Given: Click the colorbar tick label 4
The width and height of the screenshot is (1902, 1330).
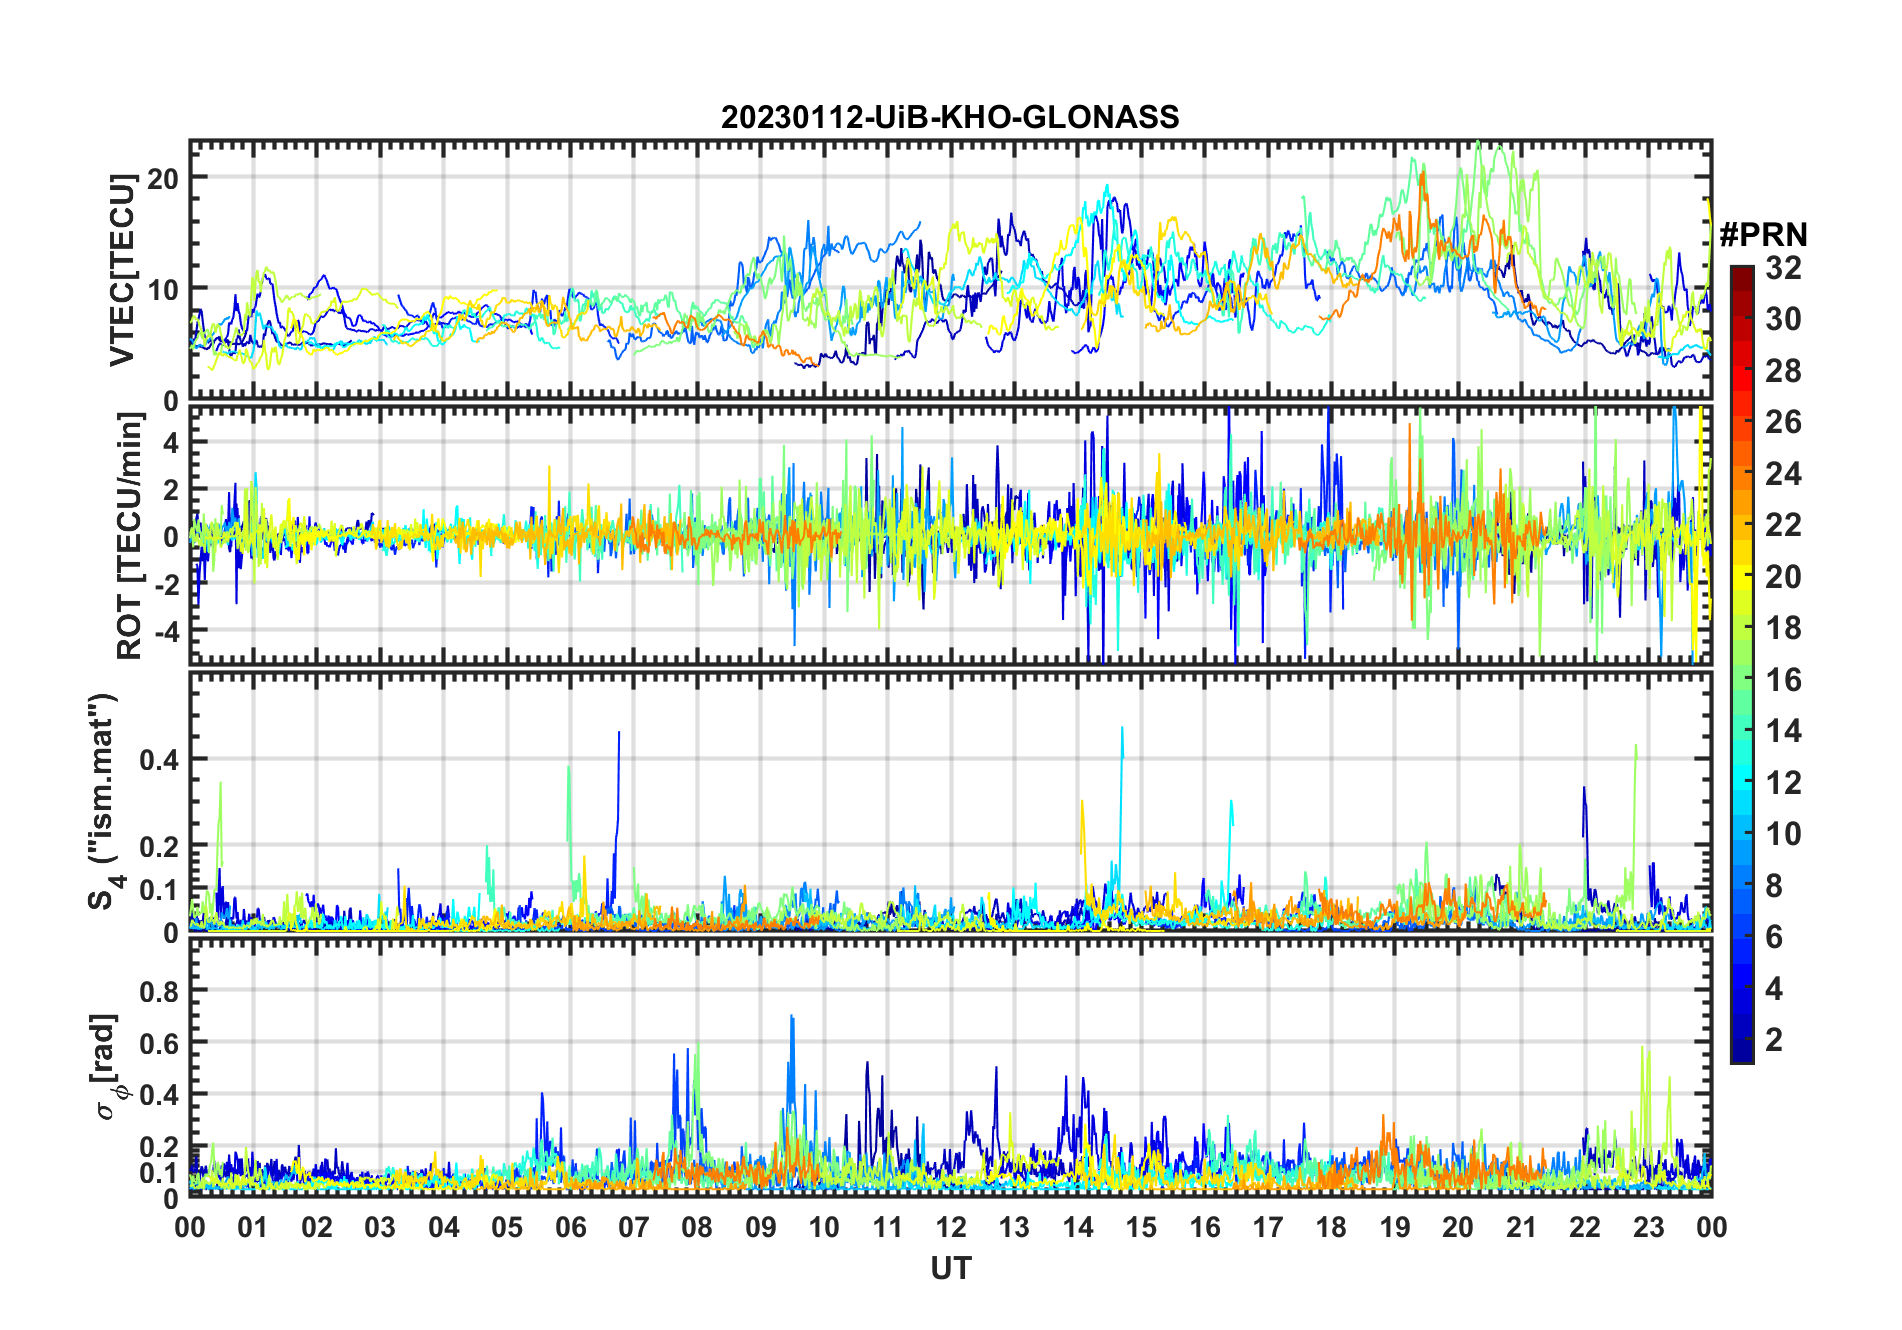Looking at the screenshot, I should pos(1774,989).
